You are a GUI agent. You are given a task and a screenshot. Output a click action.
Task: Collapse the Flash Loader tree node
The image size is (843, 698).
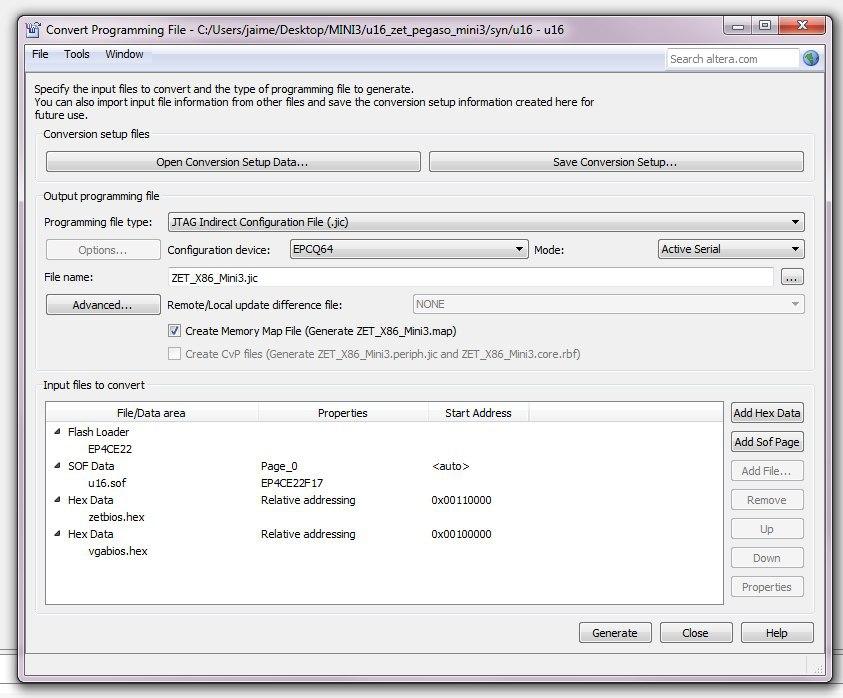point(57,433)
